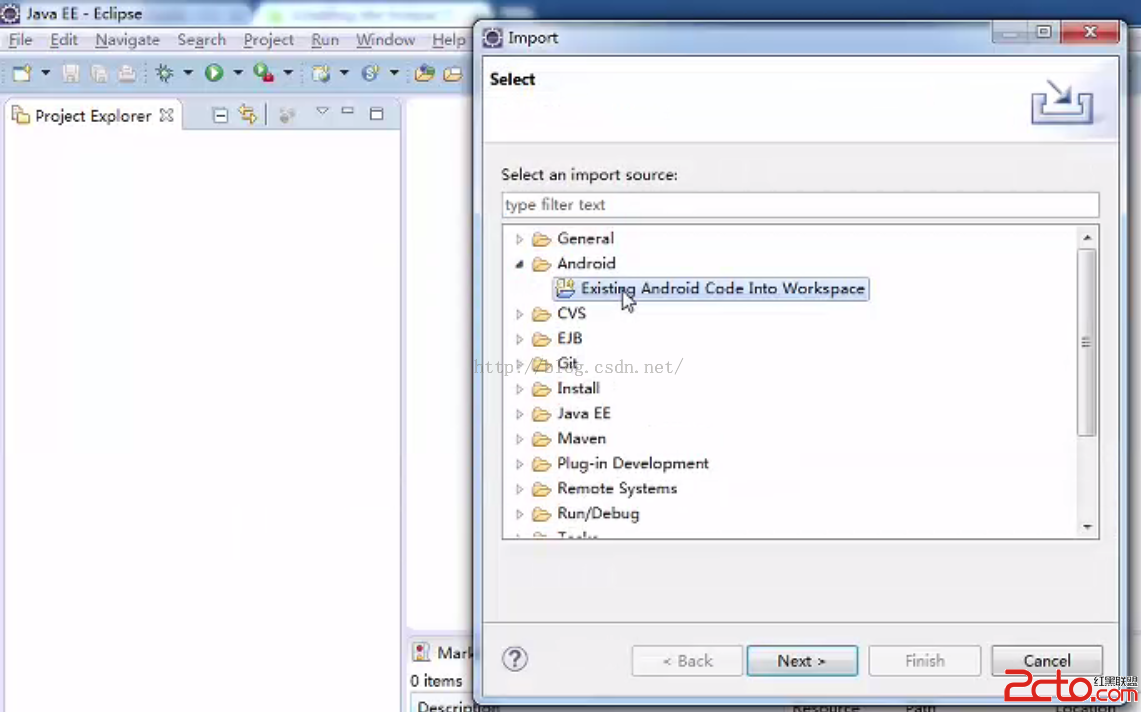The width and height of the screenshot is (1141, 712).
Task: Expand the Java EE import category
Action: click(x=520, y=414)
